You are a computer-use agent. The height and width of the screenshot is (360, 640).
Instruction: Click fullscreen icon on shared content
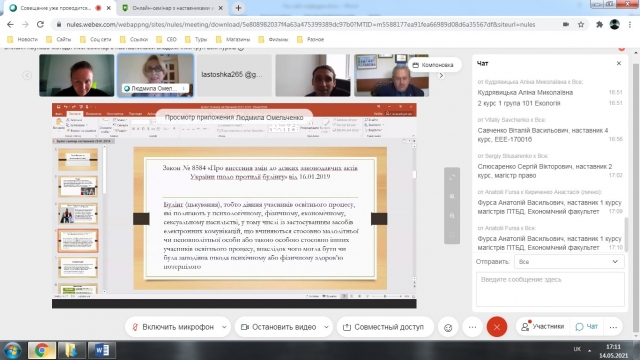(x=452, y=178)
